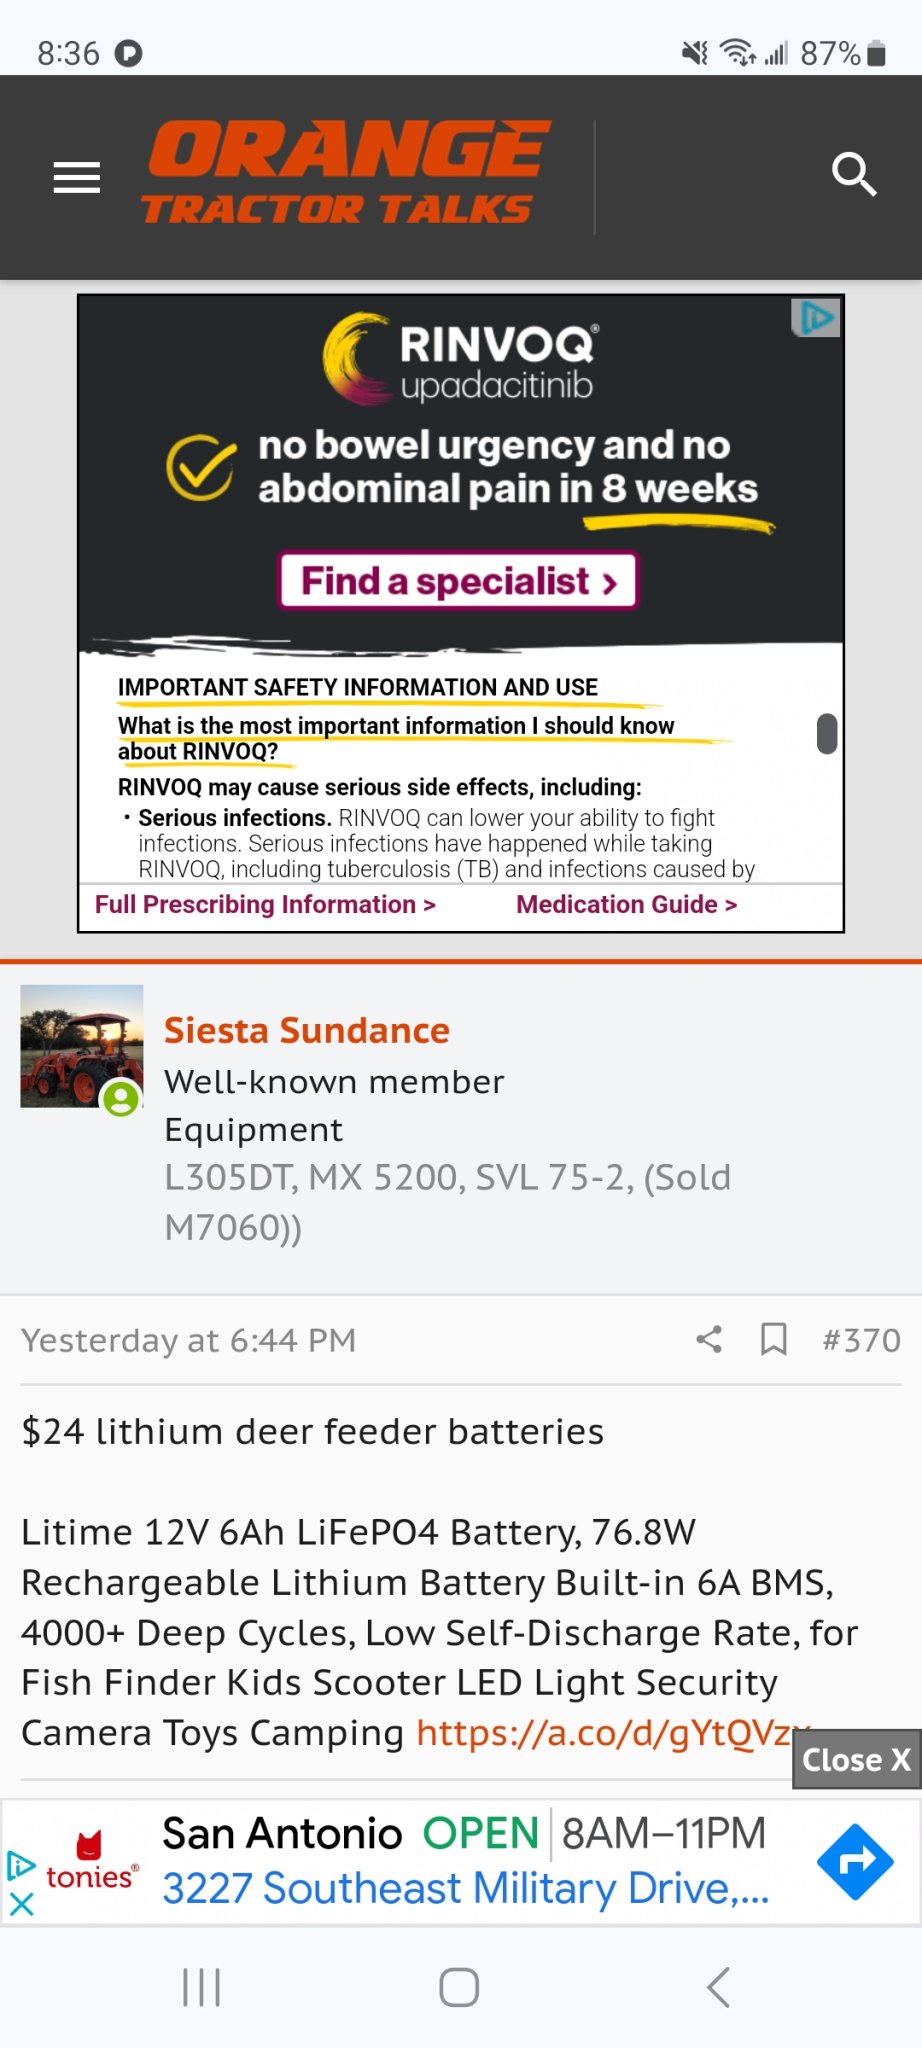Tap the blue directions arrow icon
Viewport: 922px width, 2048px height.
854,1862
